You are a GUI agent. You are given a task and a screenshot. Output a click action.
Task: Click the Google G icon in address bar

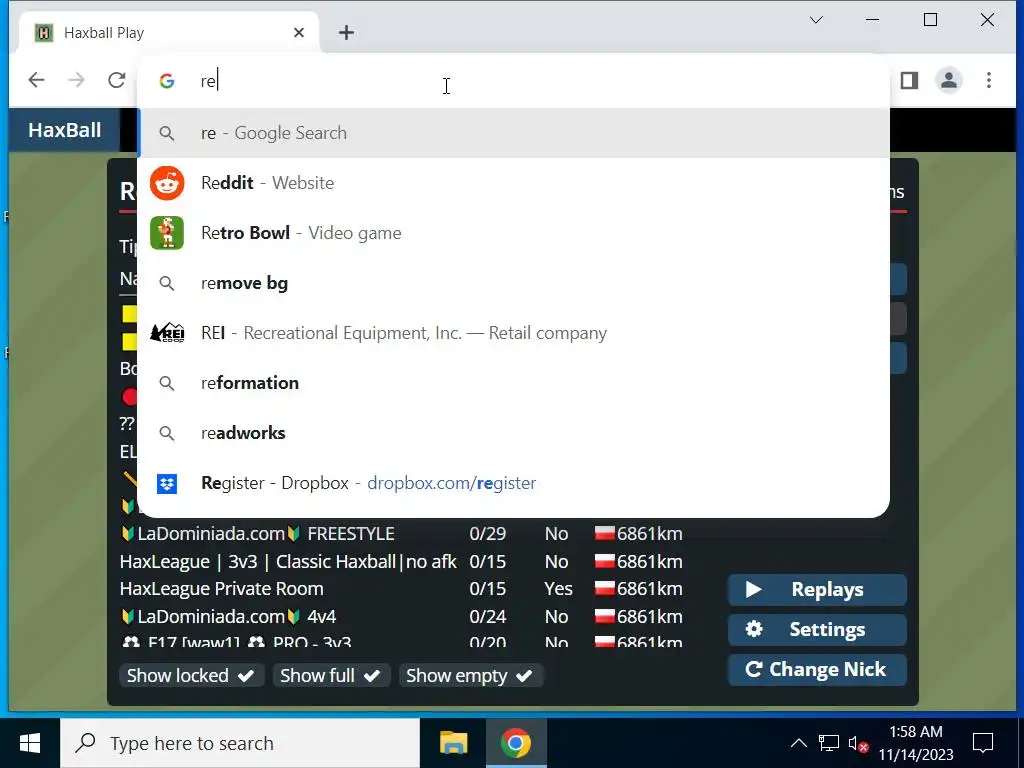click(x=167, y=81)
